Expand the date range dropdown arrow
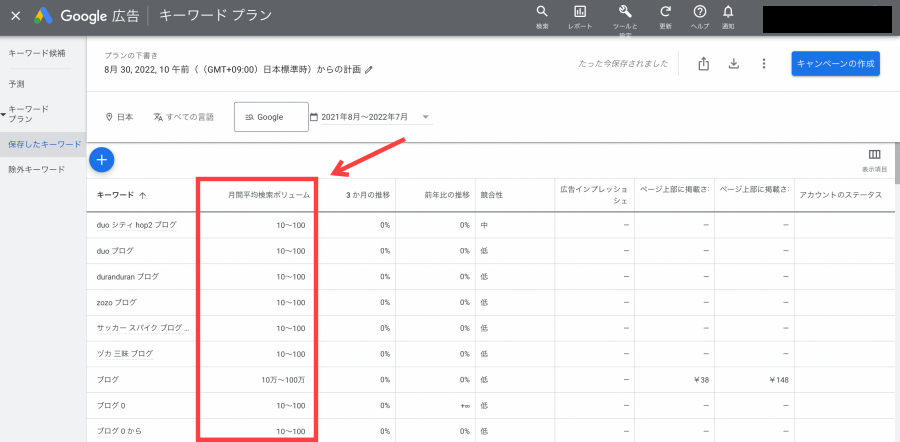The image size is (900, 442). pos(426,117)
